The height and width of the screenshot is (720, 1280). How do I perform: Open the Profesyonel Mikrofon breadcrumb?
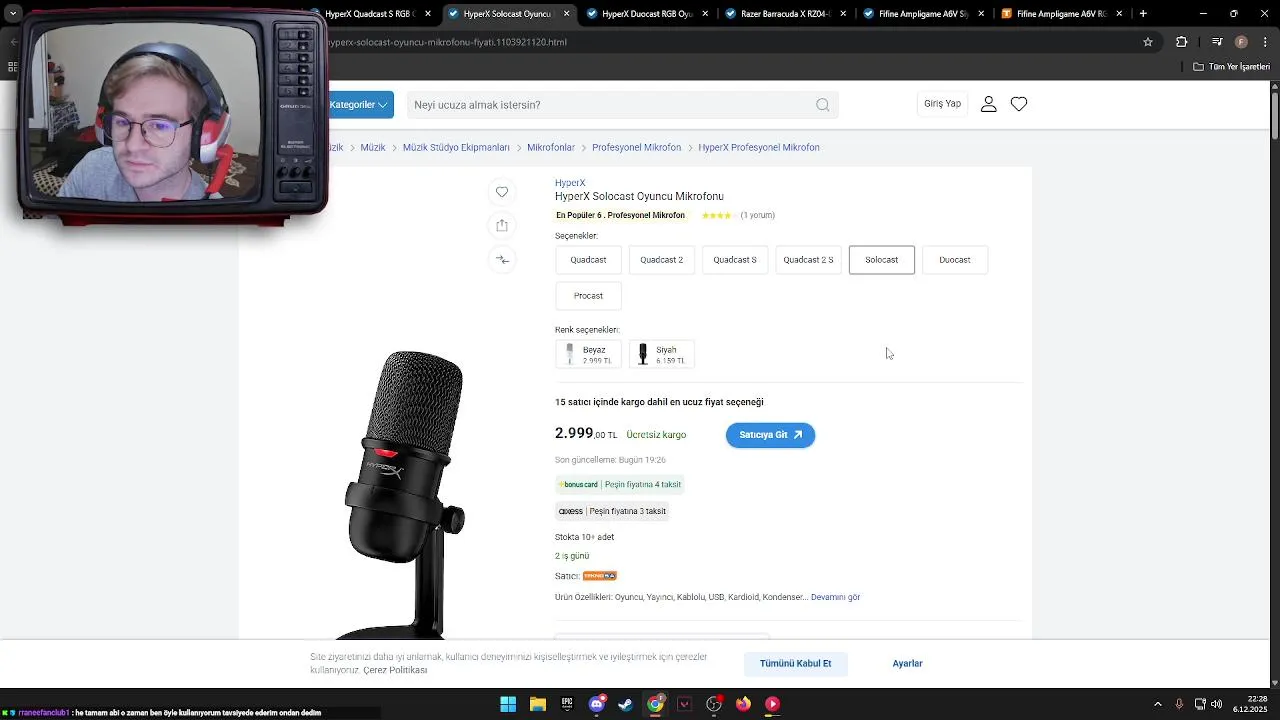(636, 148)
